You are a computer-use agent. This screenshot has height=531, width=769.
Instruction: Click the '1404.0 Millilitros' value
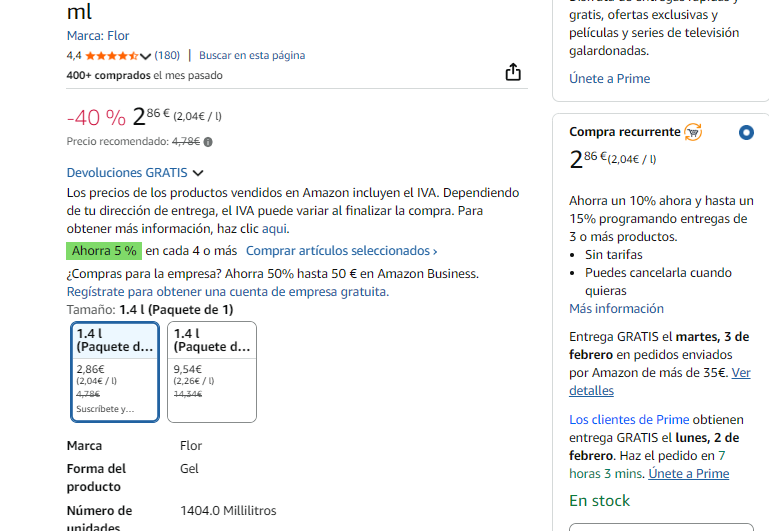pyautogui.click(x=228, y=511)
